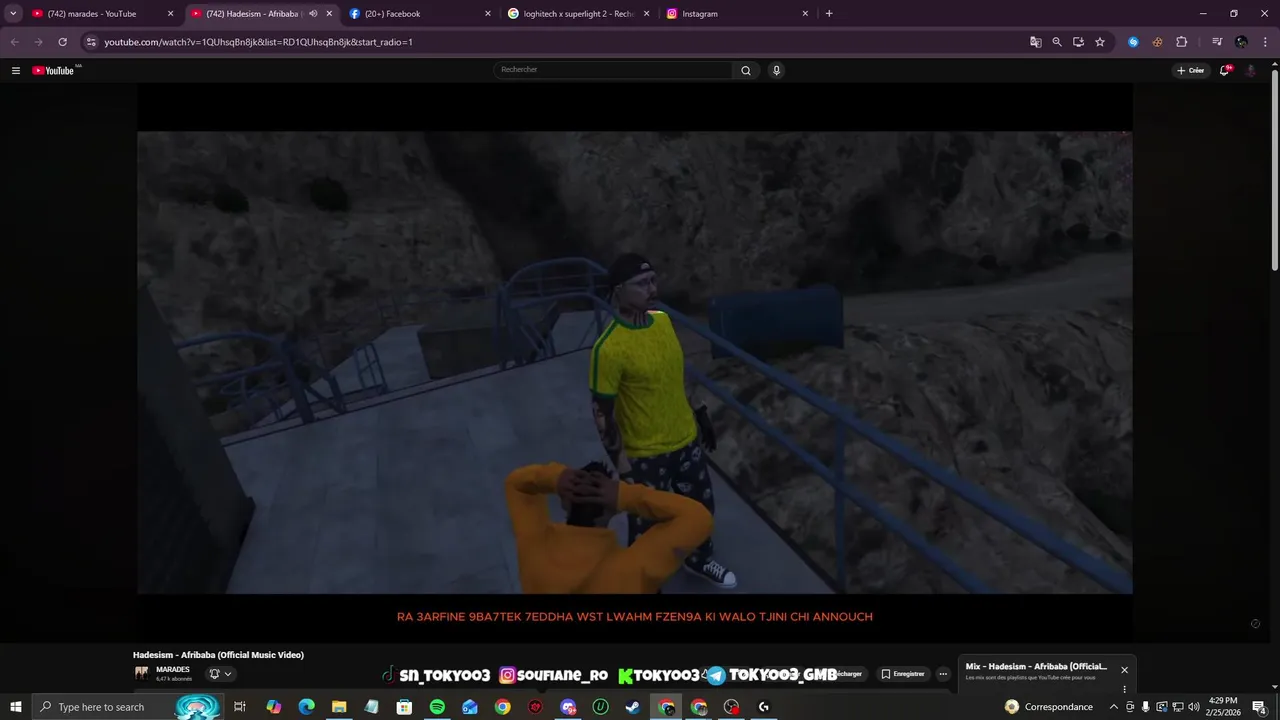Open the YouTube guide hamburger menu
1280x720 pixels.
click(x=16, y=71)
